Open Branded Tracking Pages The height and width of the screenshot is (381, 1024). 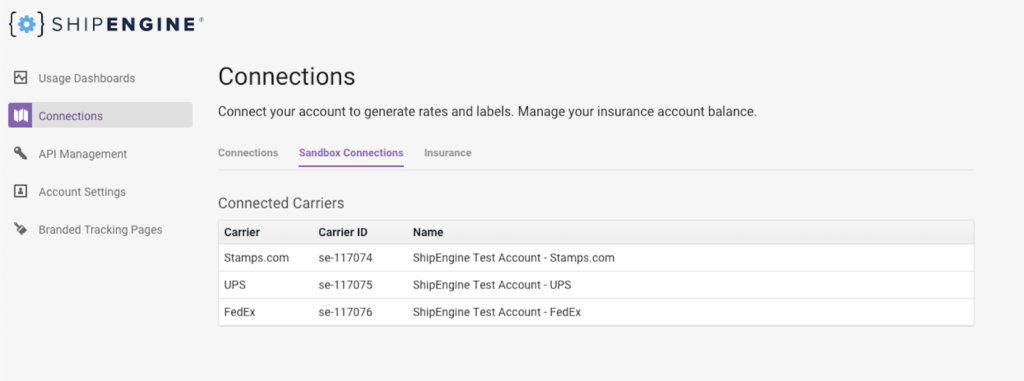pos(101,230)
